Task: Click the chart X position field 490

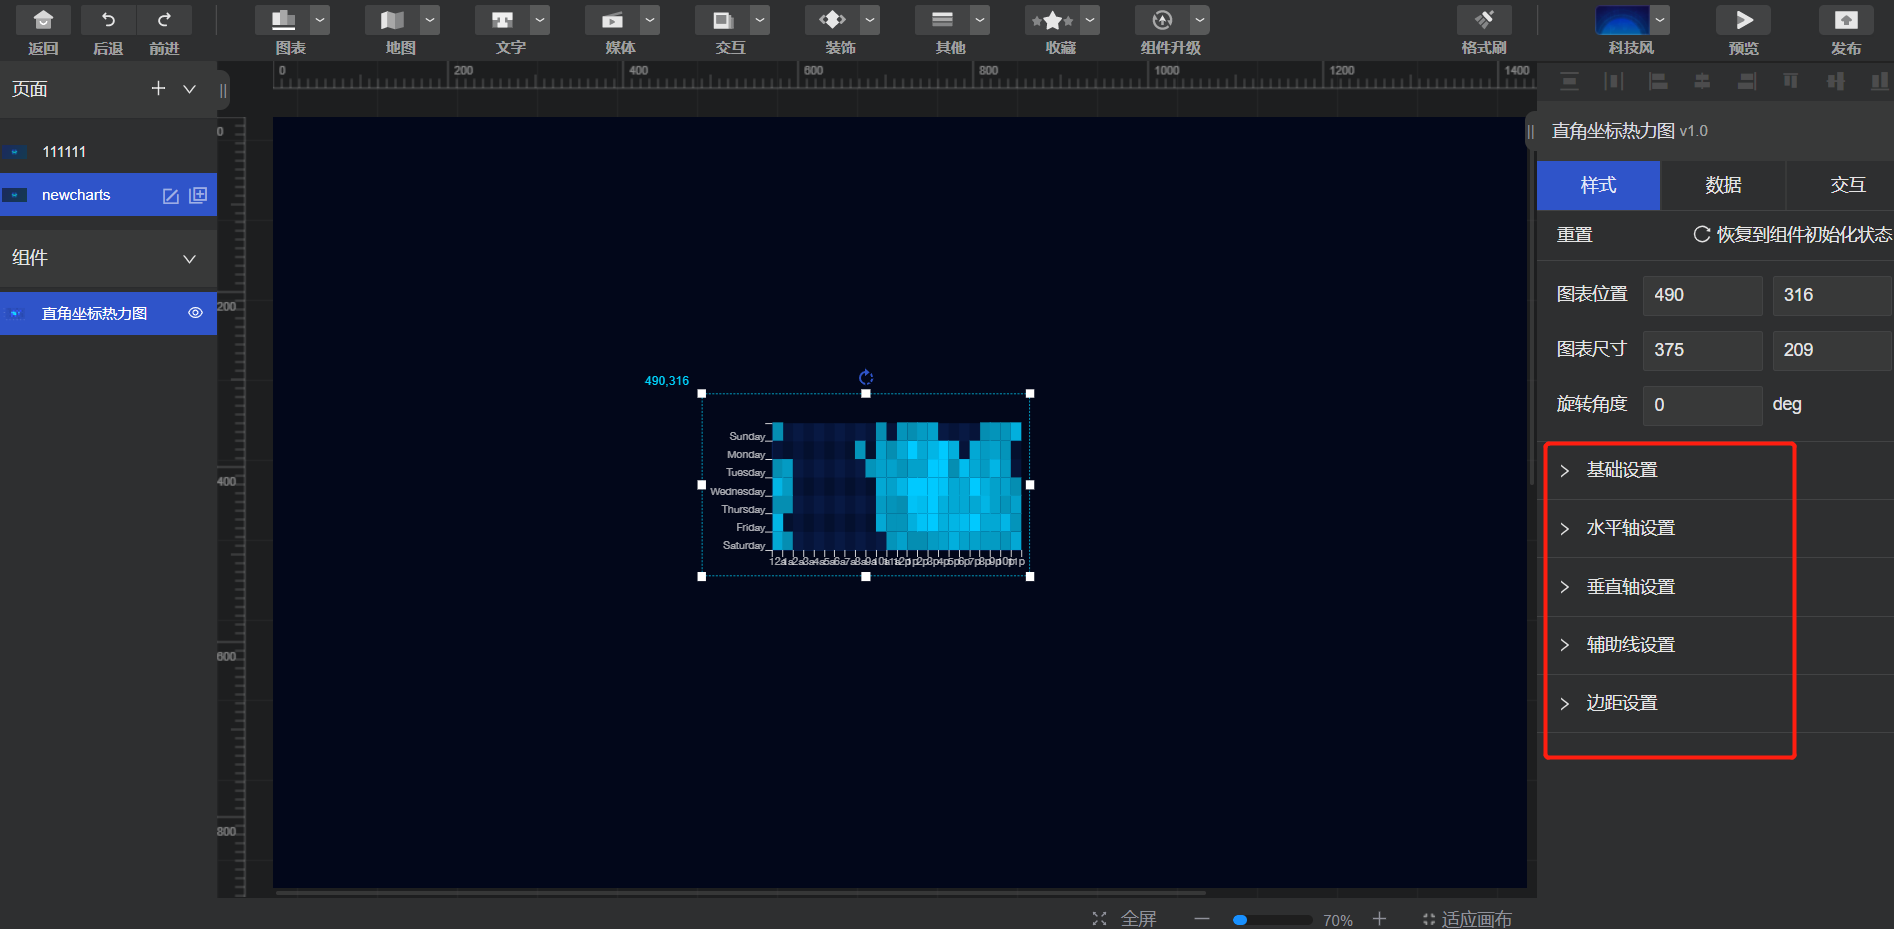Action: tap(1702, 295)
